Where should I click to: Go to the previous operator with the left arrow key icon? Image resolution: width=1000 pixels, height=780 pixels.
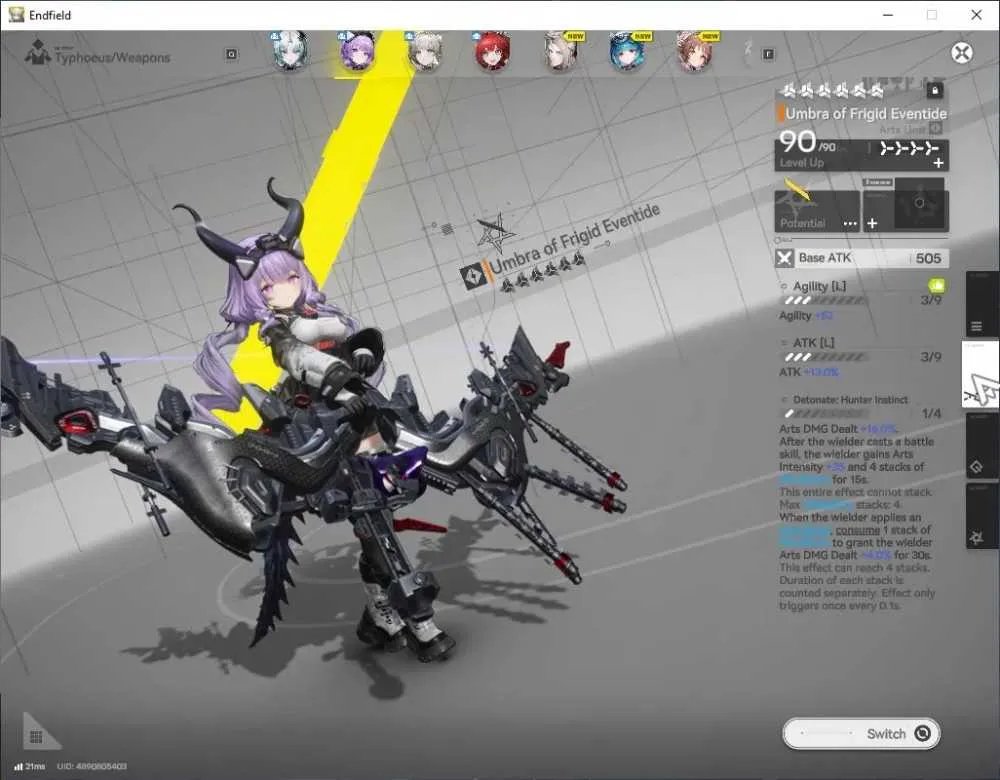232,54
